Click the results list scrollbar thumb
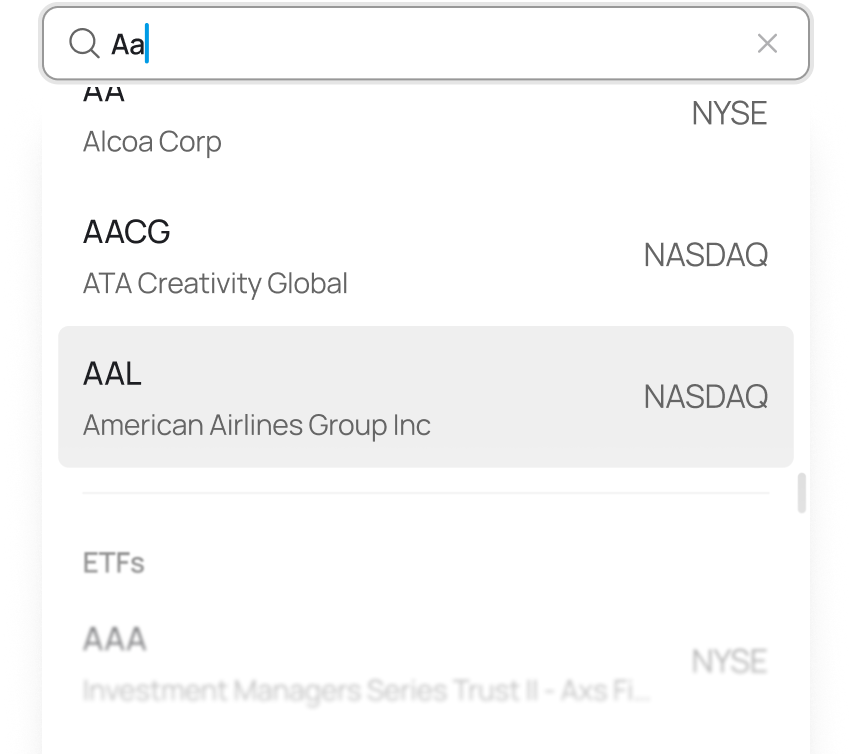Image resolution: width=850 pixels, height=754 pixels. pos(801,493)
